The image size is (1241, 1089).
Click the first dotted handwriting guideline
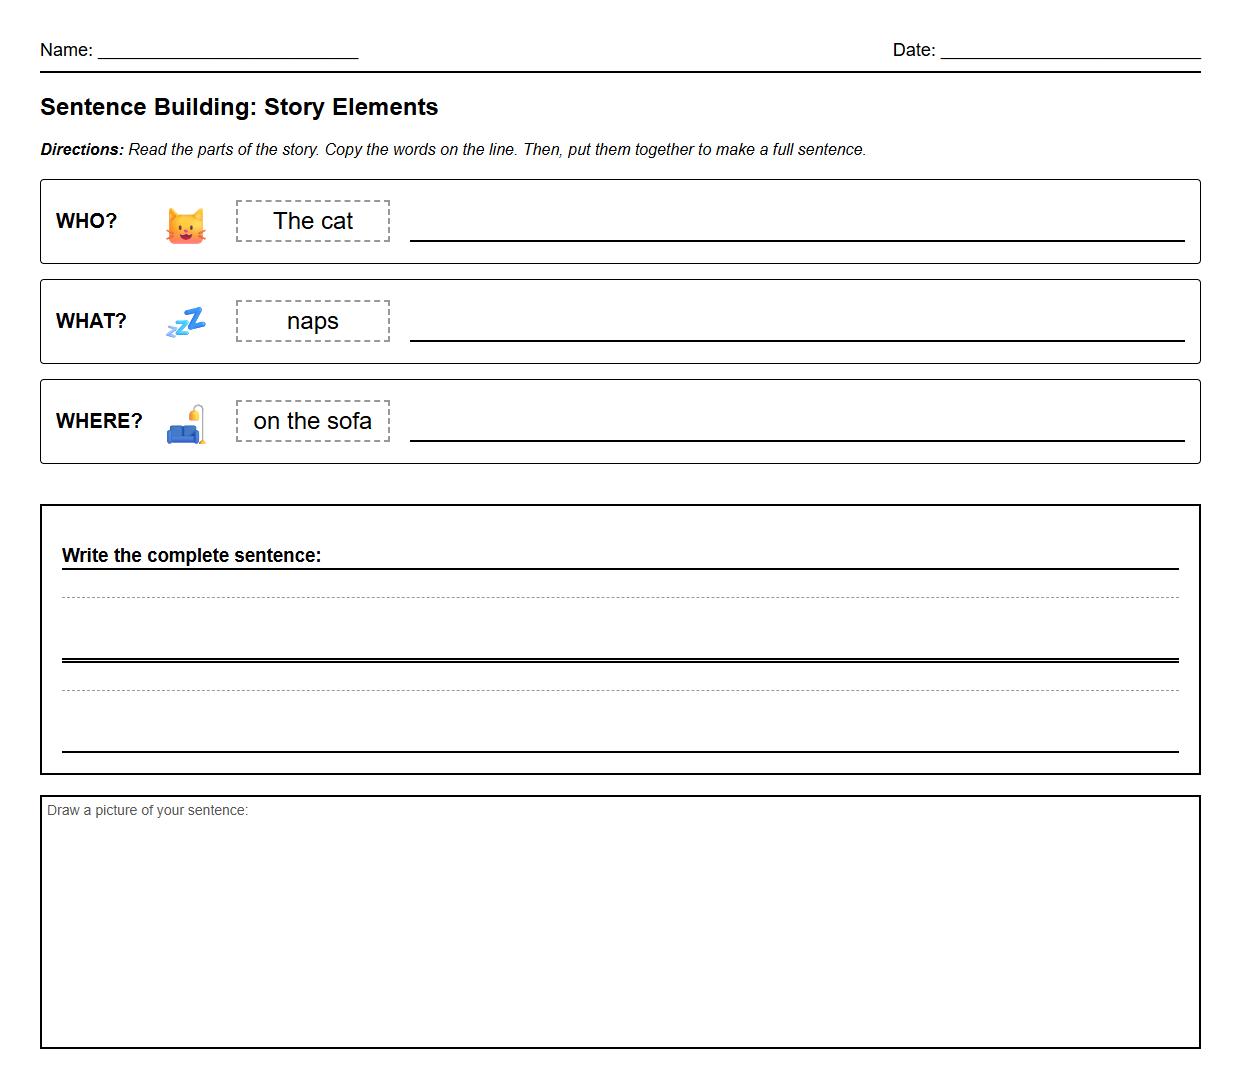(x=620, y=597)
